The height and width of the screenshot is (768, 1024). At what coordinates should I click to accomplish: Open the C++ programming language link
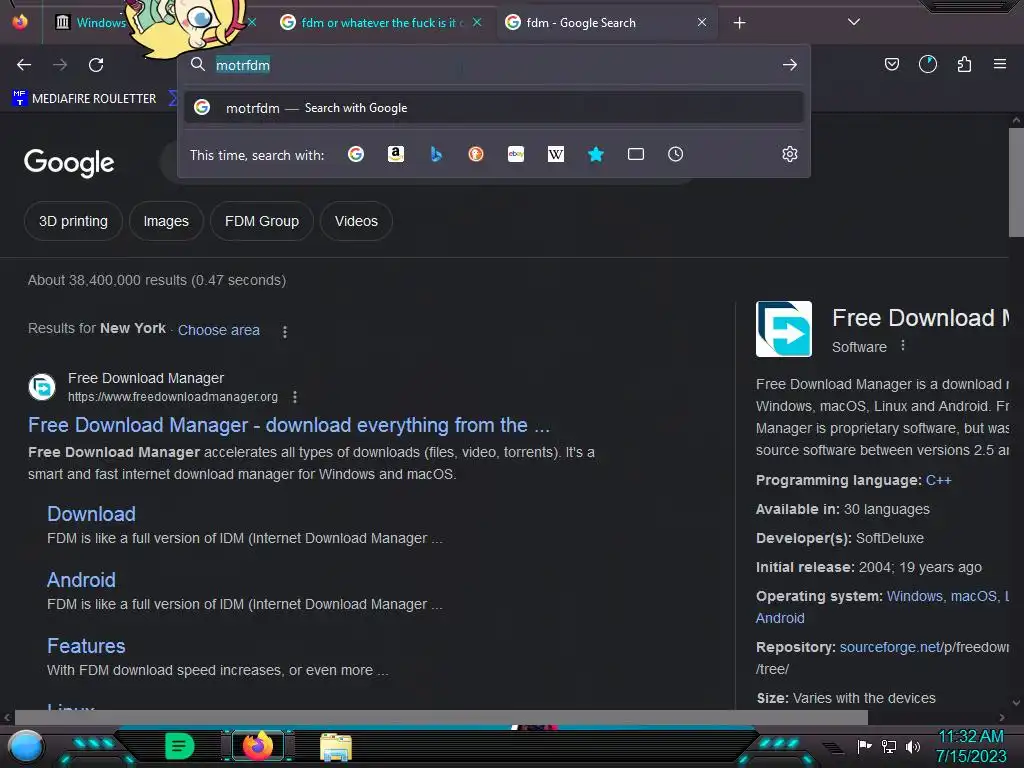(x=938, y=480)
